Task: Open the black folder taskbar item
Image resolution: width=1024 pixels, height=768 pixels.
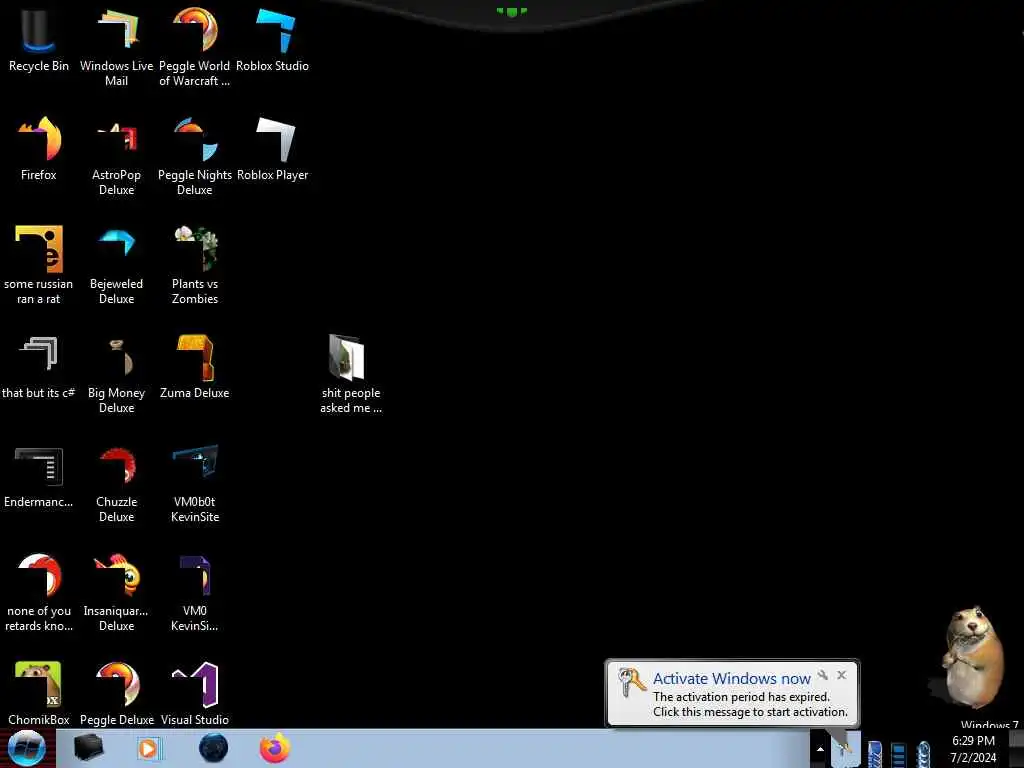Action: pyautogui.click(x=89, y=748)
